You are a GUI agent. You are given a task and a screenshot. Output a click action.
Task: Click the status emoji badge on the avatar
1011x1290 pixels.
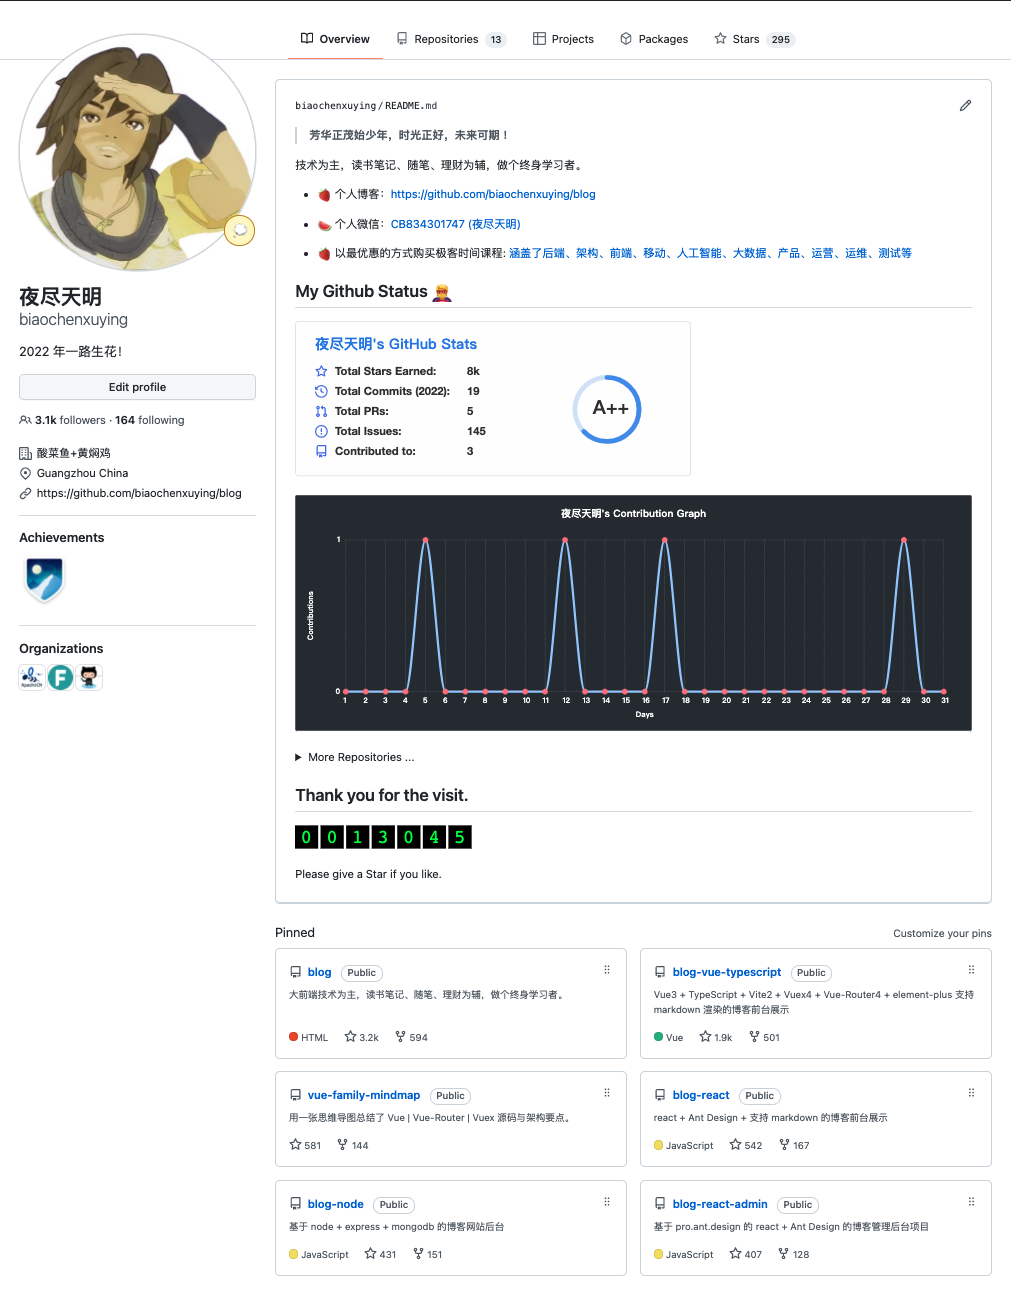[240, 230]
